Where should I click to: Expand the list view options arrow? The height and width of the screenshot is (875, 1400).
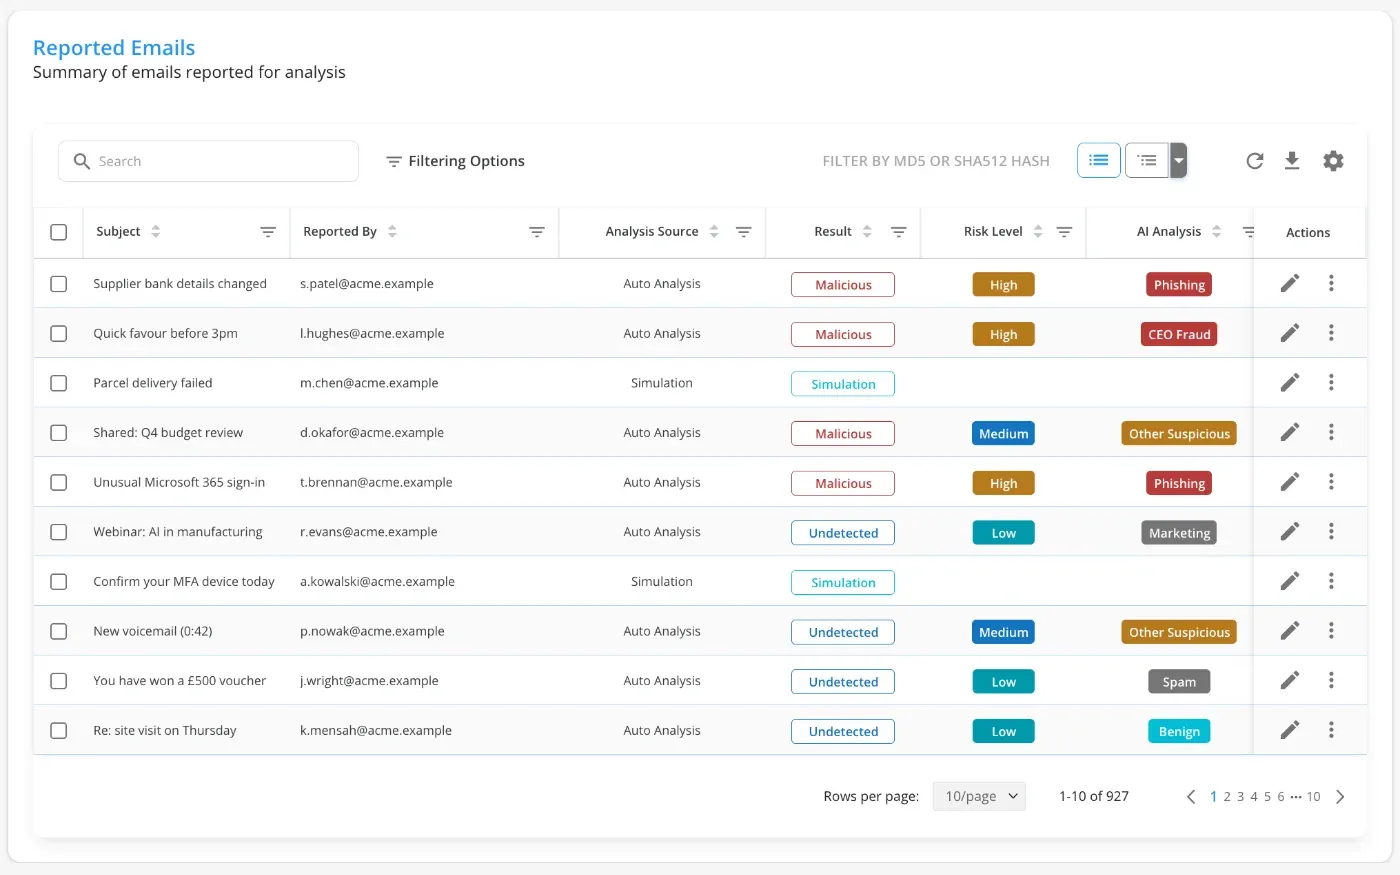point(1179,160)
